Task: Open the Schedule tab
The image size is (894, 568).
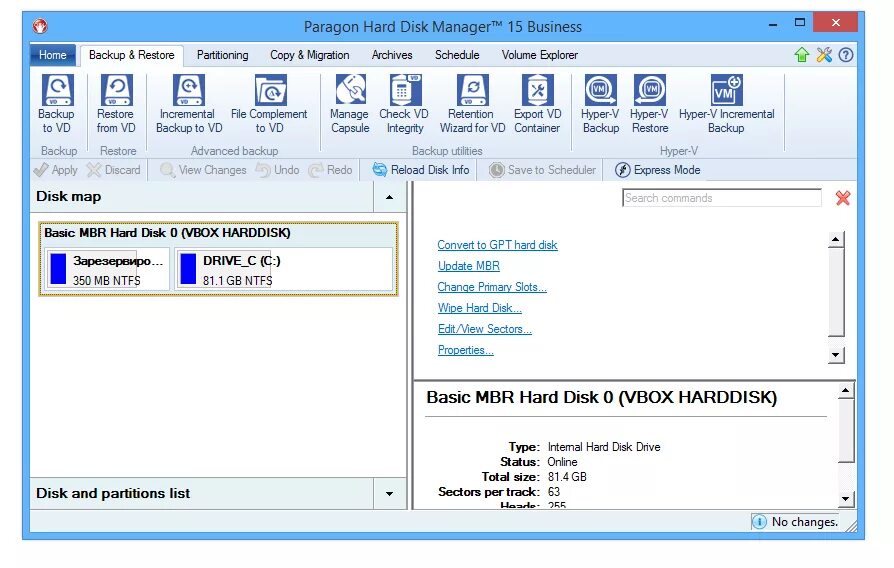Action: (x=457, y=55)
